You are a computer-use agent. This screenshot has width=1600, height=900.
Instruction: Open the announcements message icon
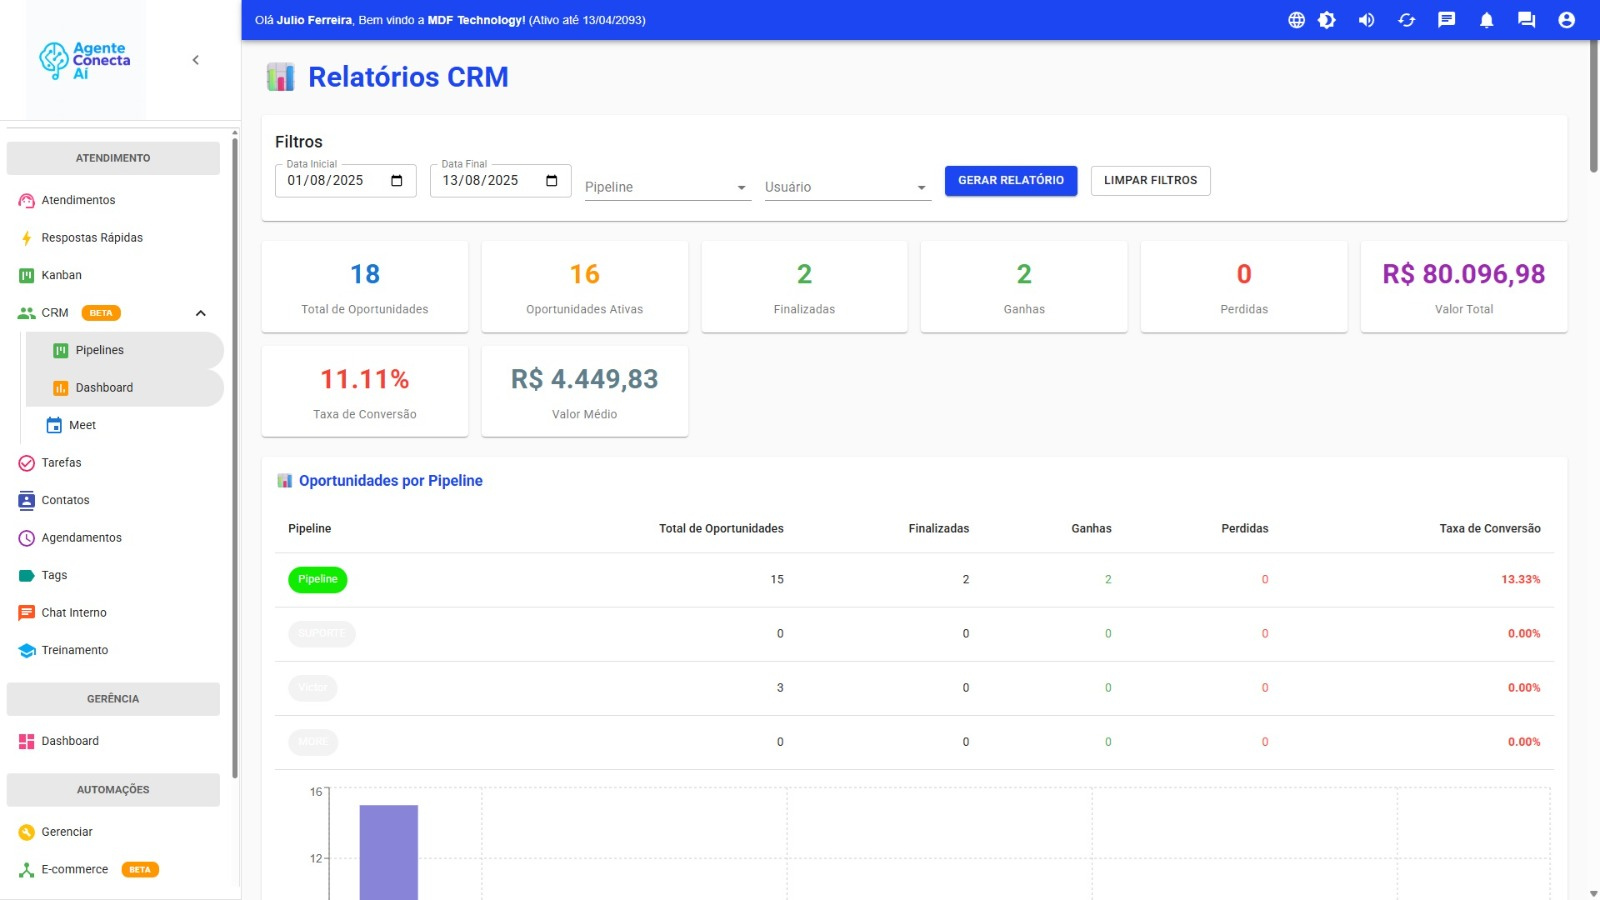point(1446,20)
